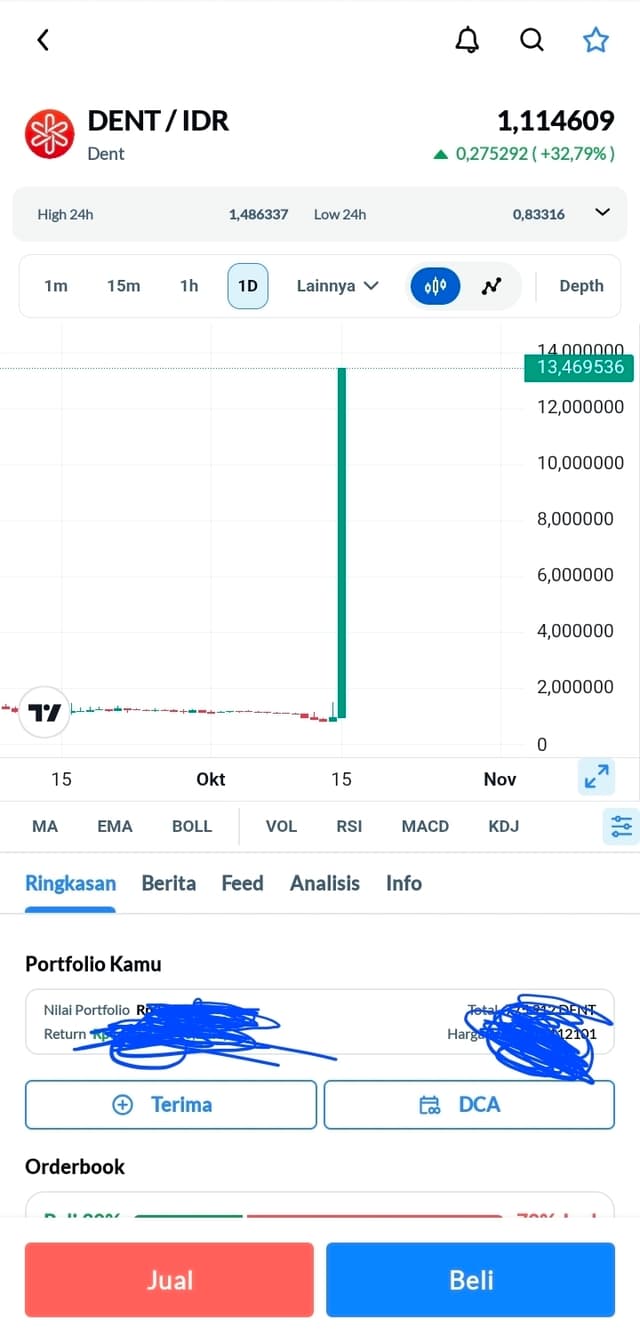Switch to candlestick chart view

click(435, 286)
